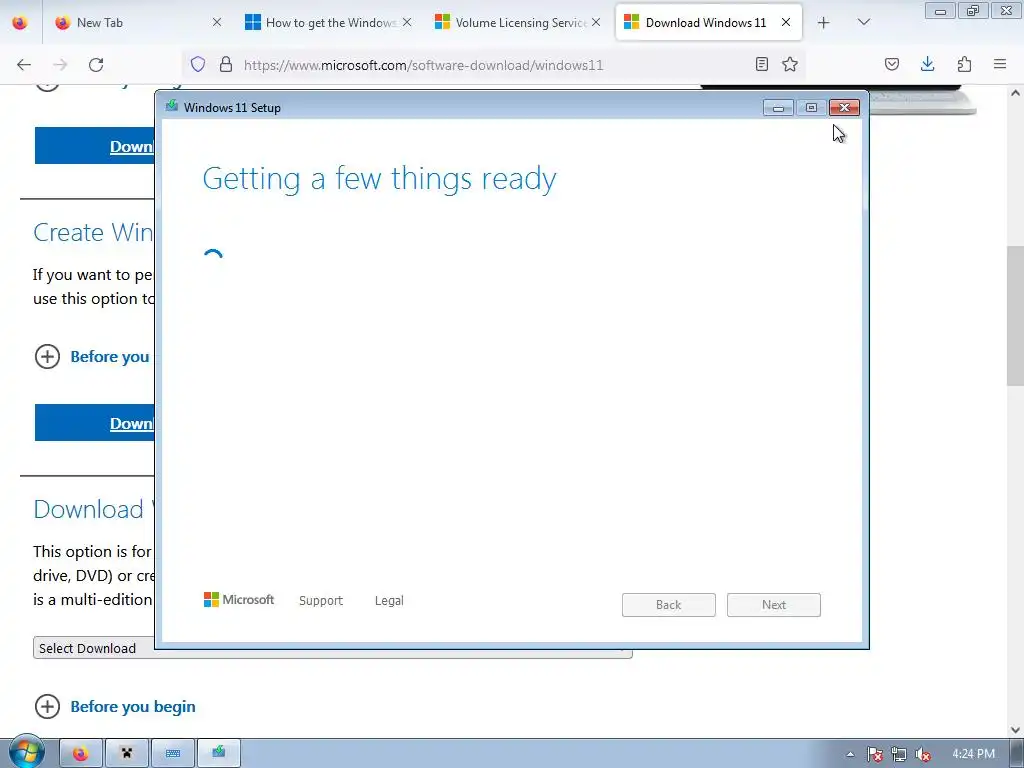This screenshot has height=768, width=1024.
Task: Open the Support link in Setup
Action: pyautogui.click(x=321, y=600)
